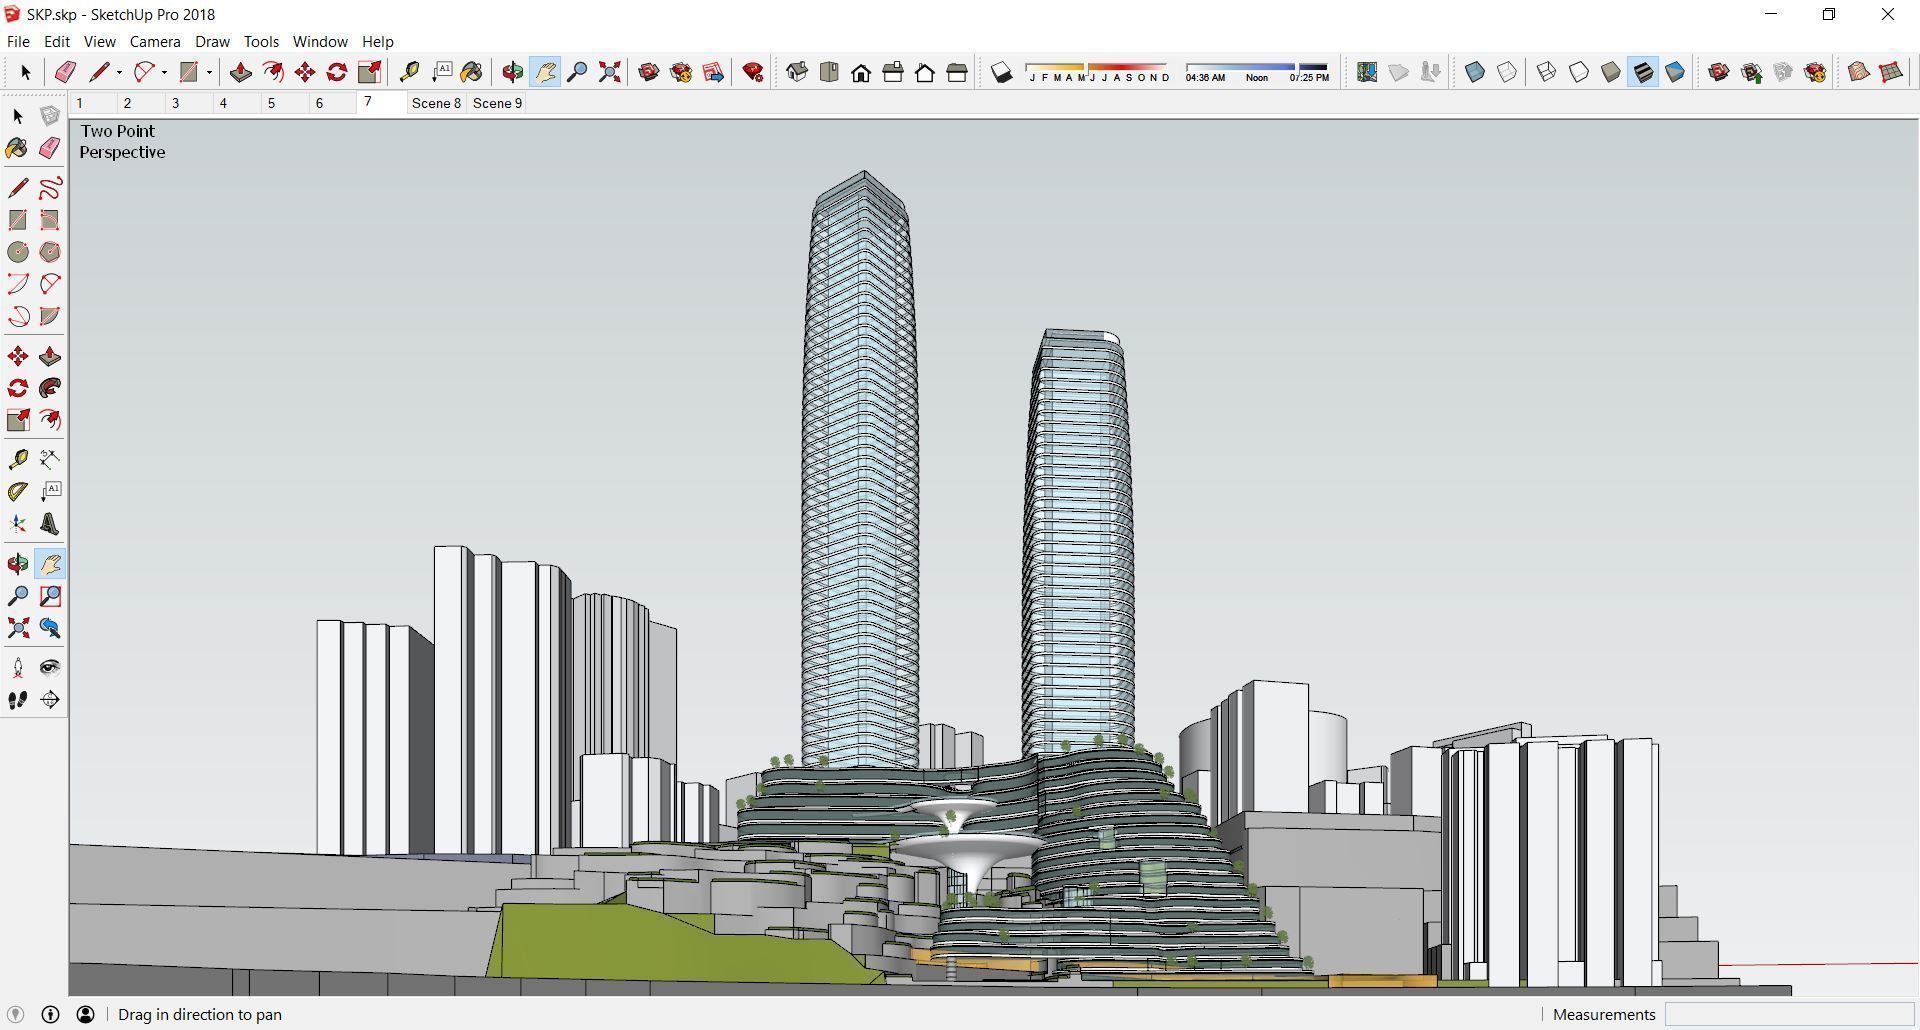This screenshot has height=1030, width=1920.
Task: Open the Camera menu
Action: (155, 41)
